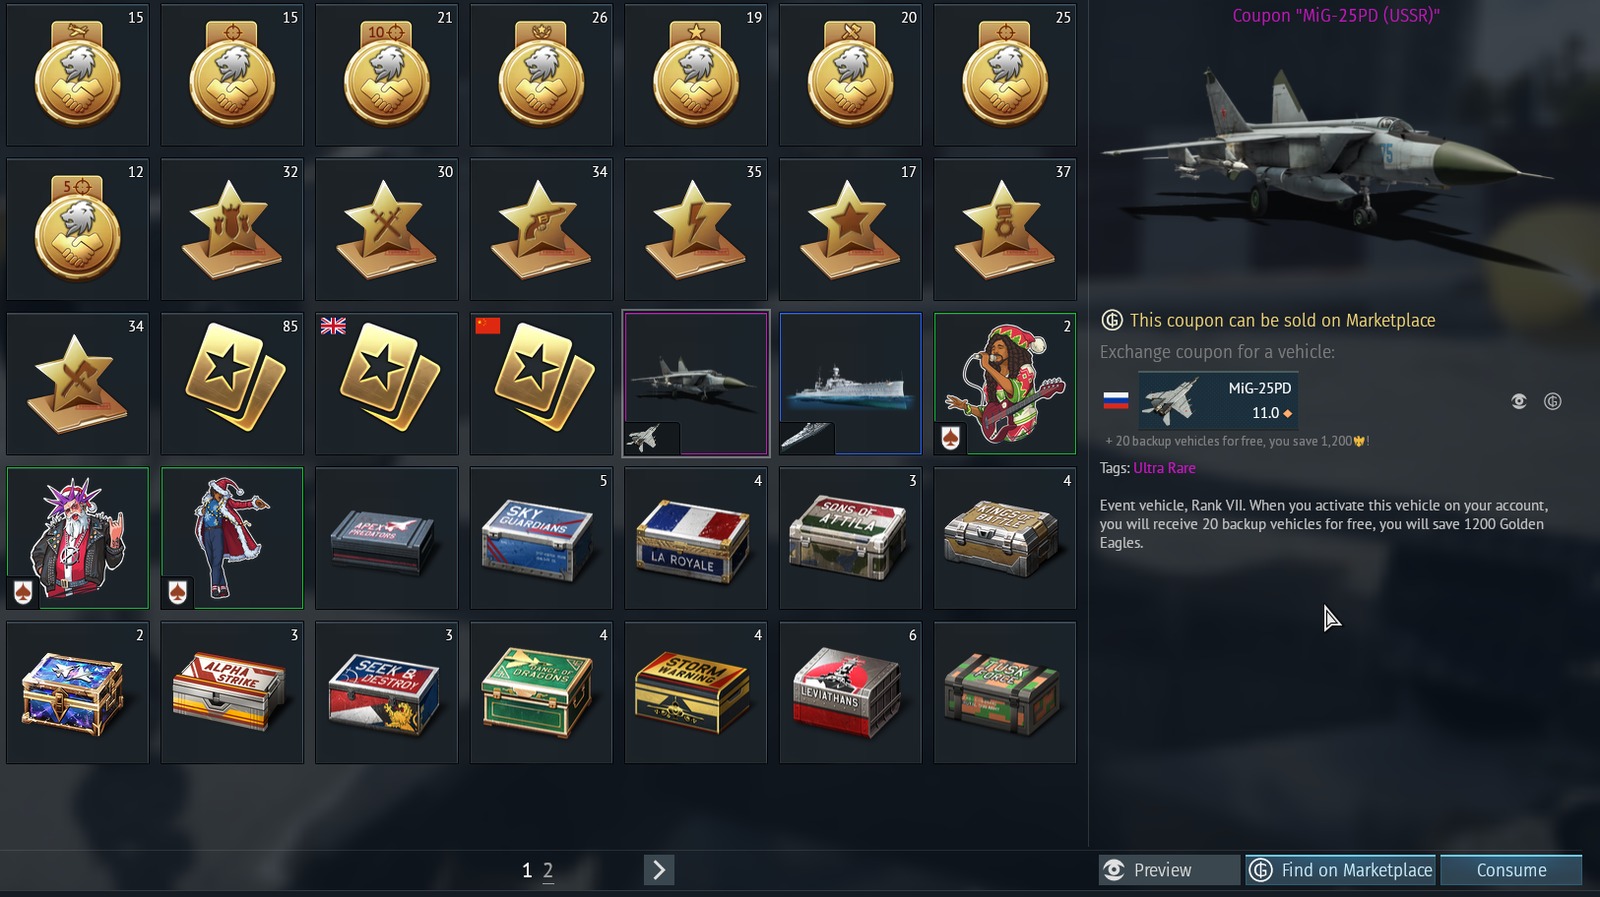Viewport: 1600px width, 897px height.
Task: Select the MiG-25PD aircraft coupon item
Action: click(695, 384)
